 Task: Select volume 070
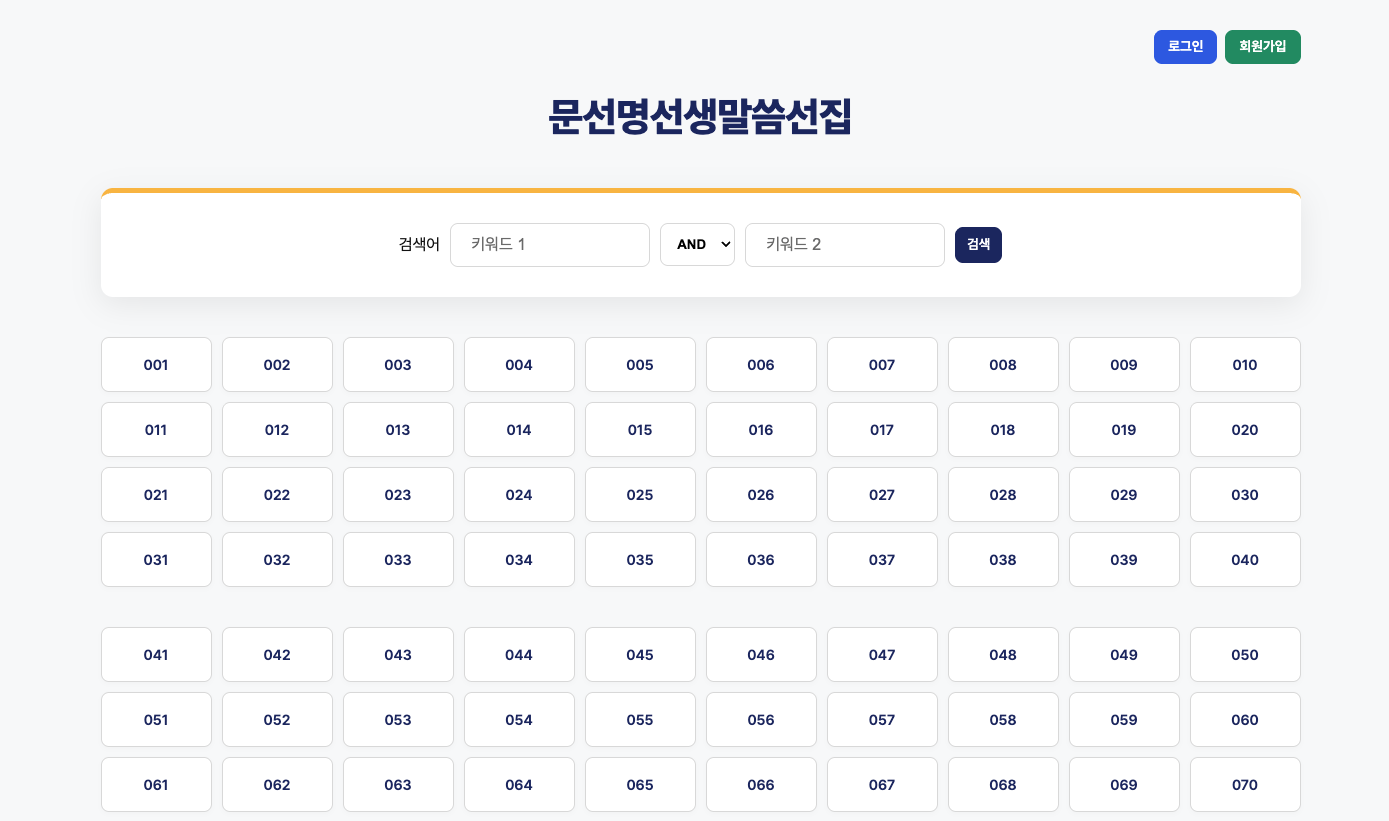coord(1245,785)
